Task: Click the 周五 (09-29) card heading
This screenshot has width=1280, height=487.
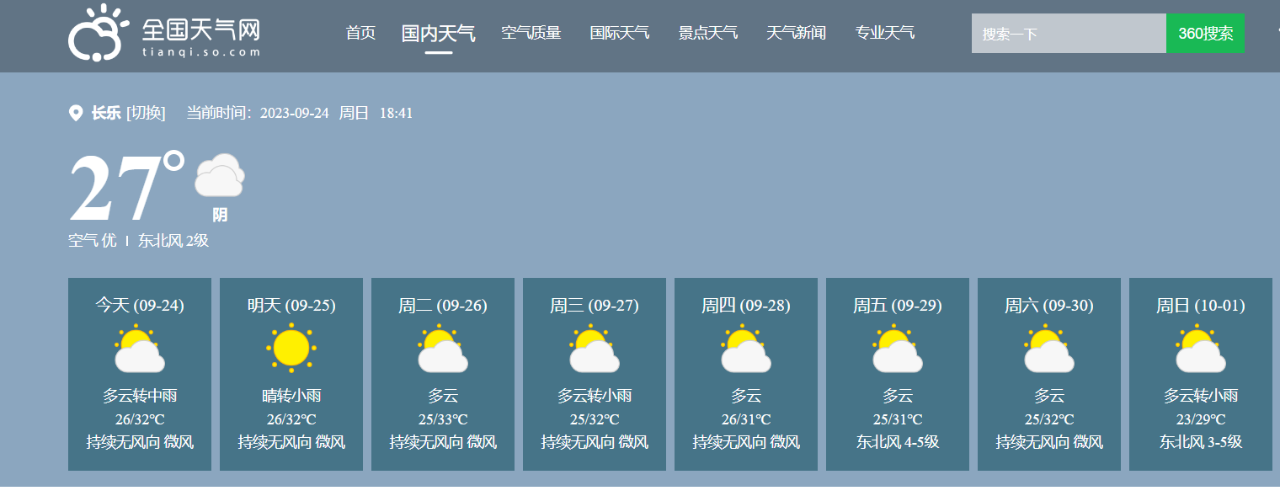Action: coord(898,306)
